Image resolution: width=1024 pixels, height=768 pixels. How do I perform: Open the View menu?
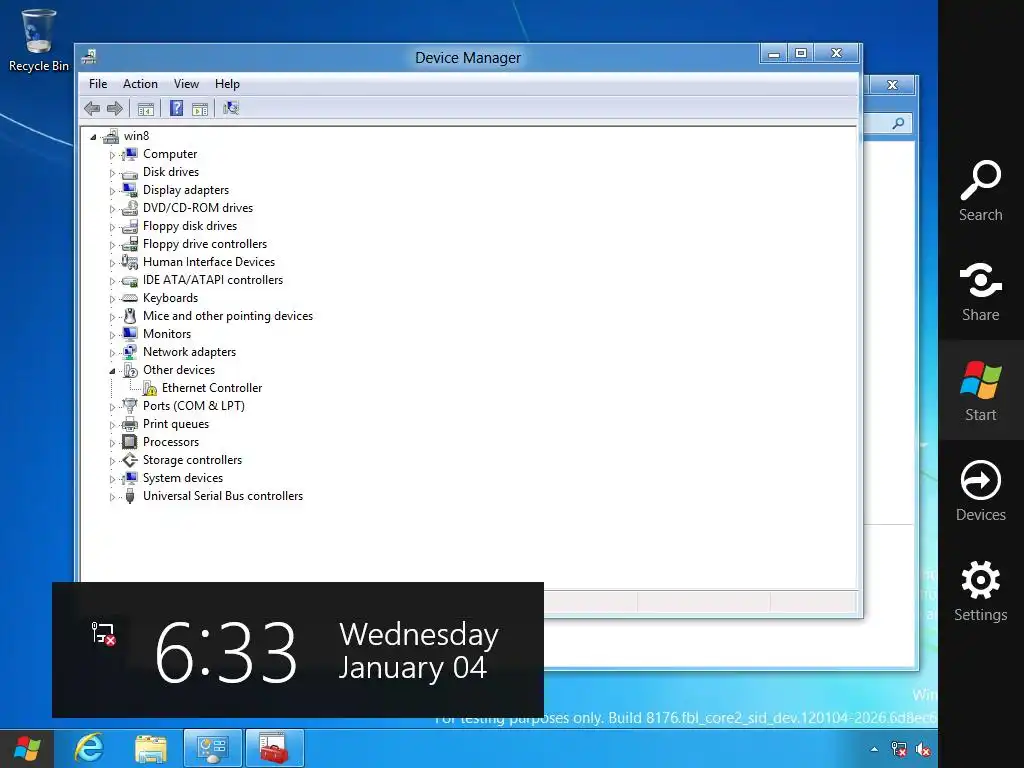click(x=186, y=84)
